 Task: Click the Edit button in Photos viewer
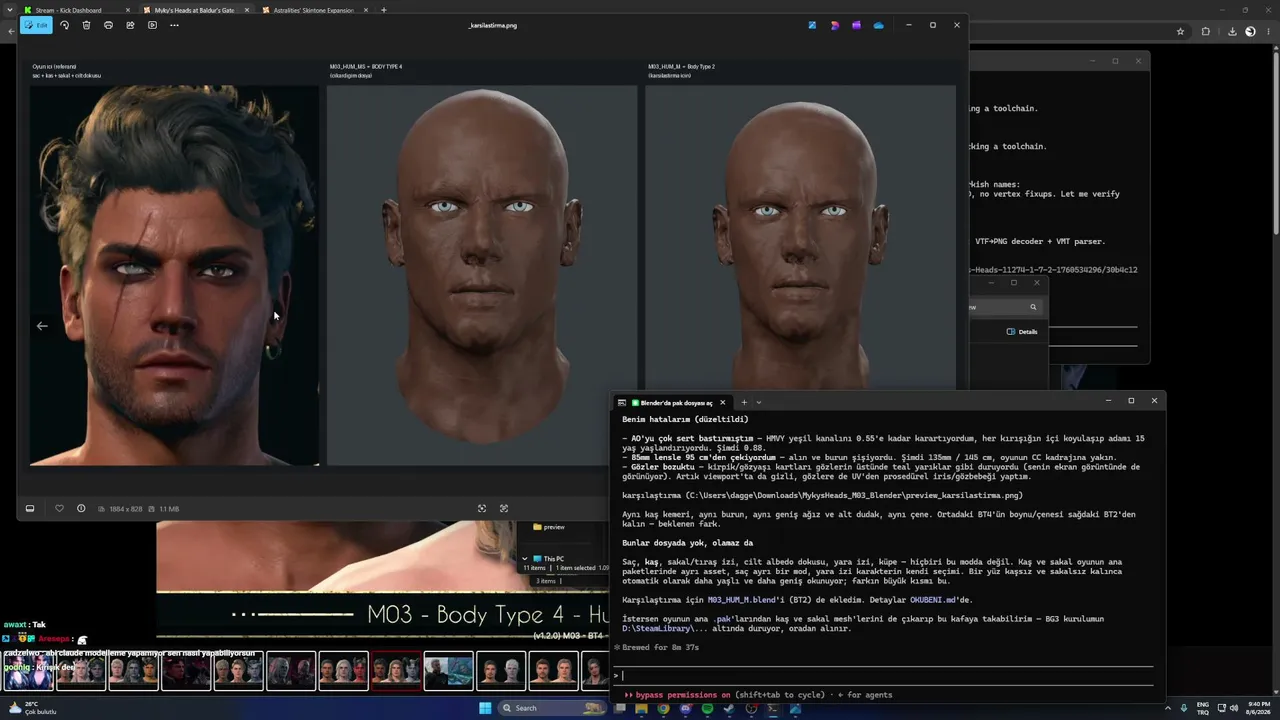pos(36,25)
